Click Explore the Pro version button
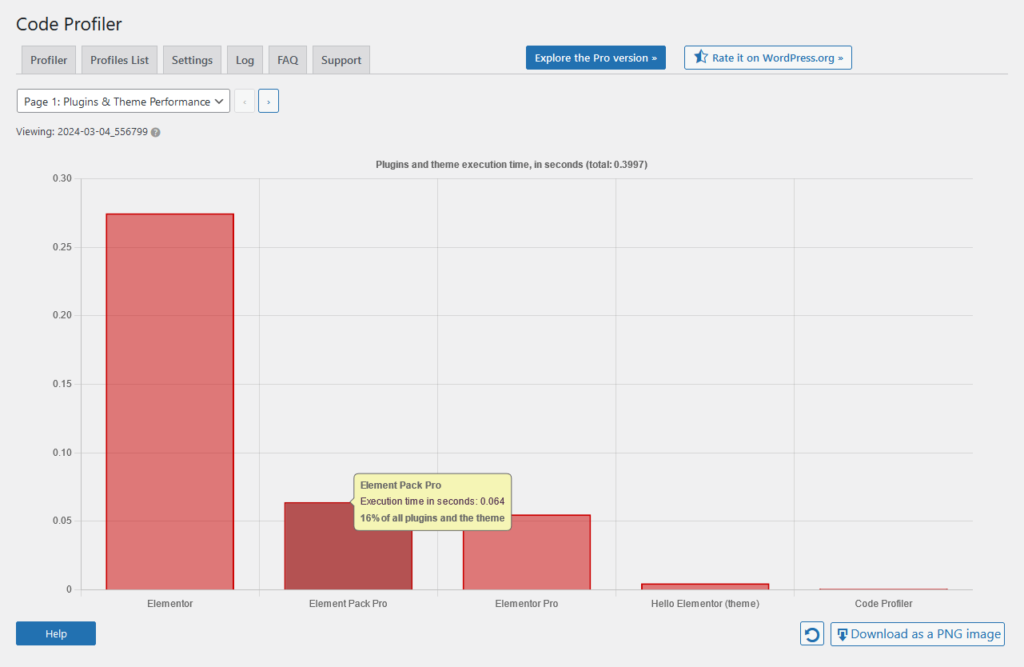1024x667 pixels. 596,57
